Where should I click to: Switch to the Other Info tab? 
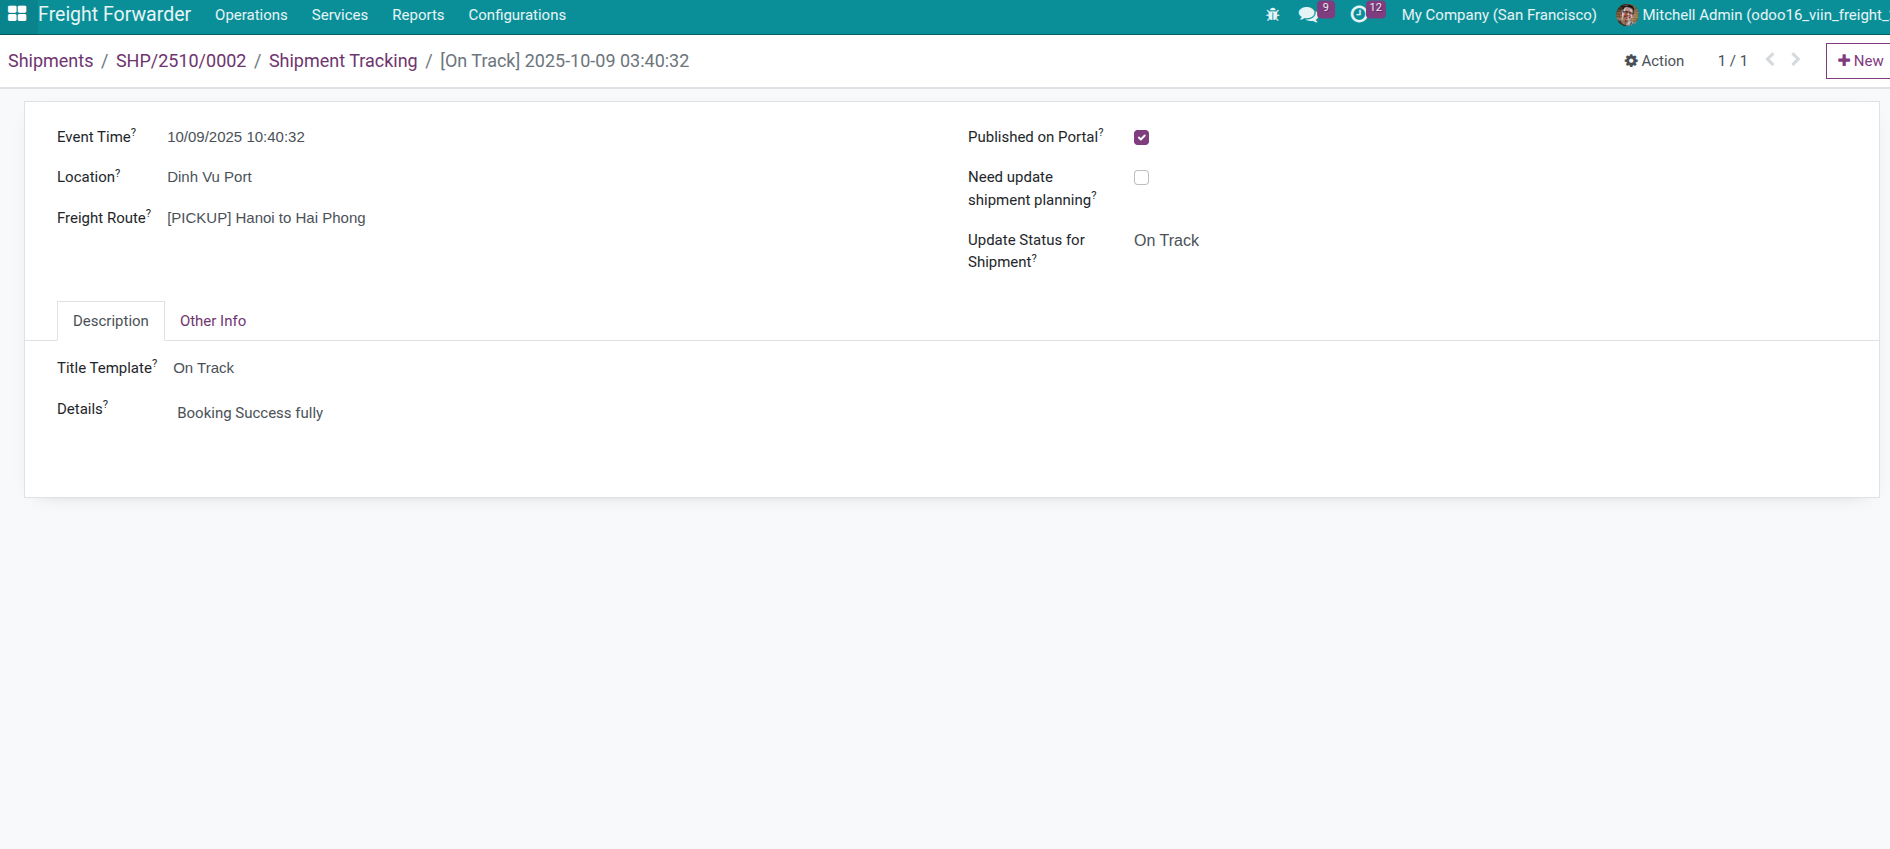(x=213, y=321)
